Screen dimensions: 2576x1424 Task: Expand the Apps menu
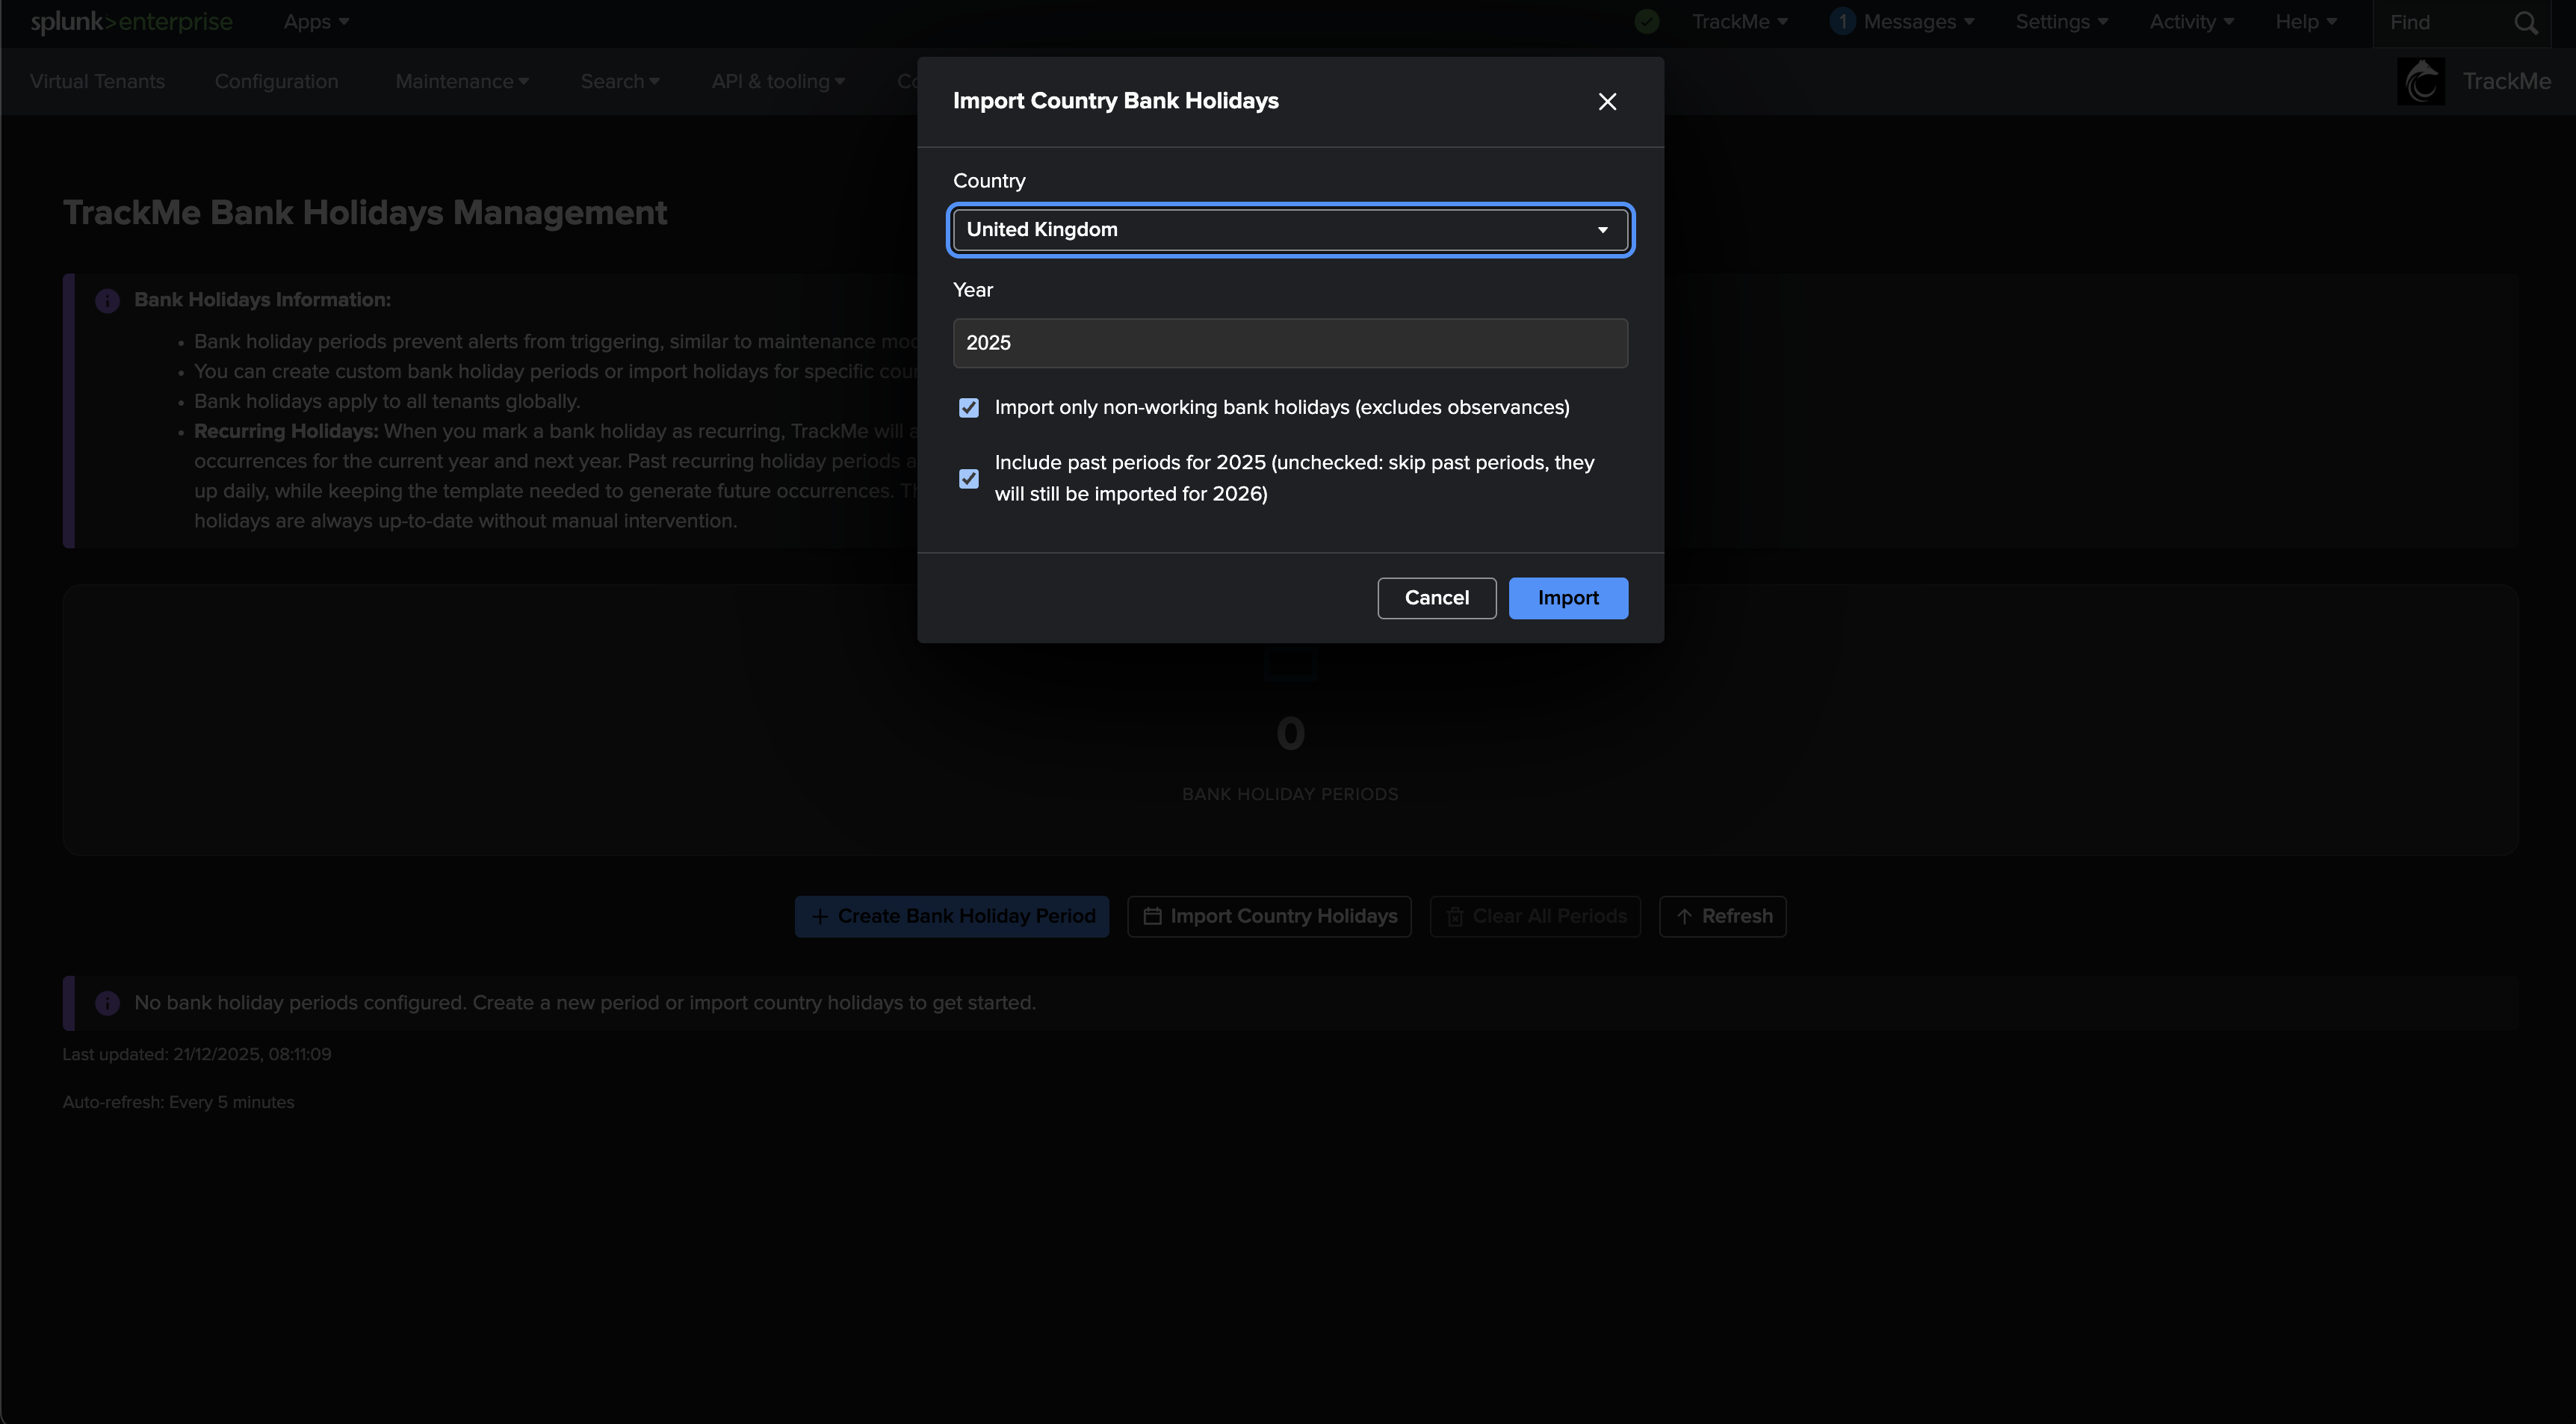click(316, 22)
